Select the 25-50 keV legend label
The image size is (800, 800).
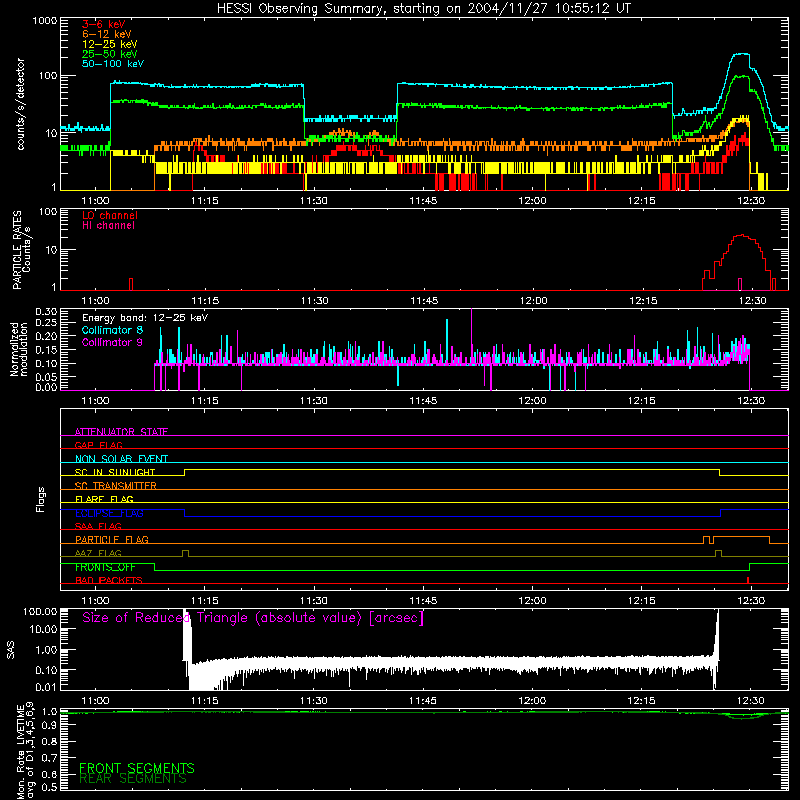pos(110,54)
